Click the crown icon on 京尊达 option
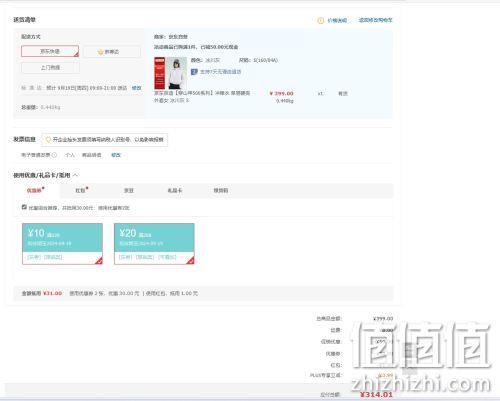The image size is (500, 401). tap(100, 52)
